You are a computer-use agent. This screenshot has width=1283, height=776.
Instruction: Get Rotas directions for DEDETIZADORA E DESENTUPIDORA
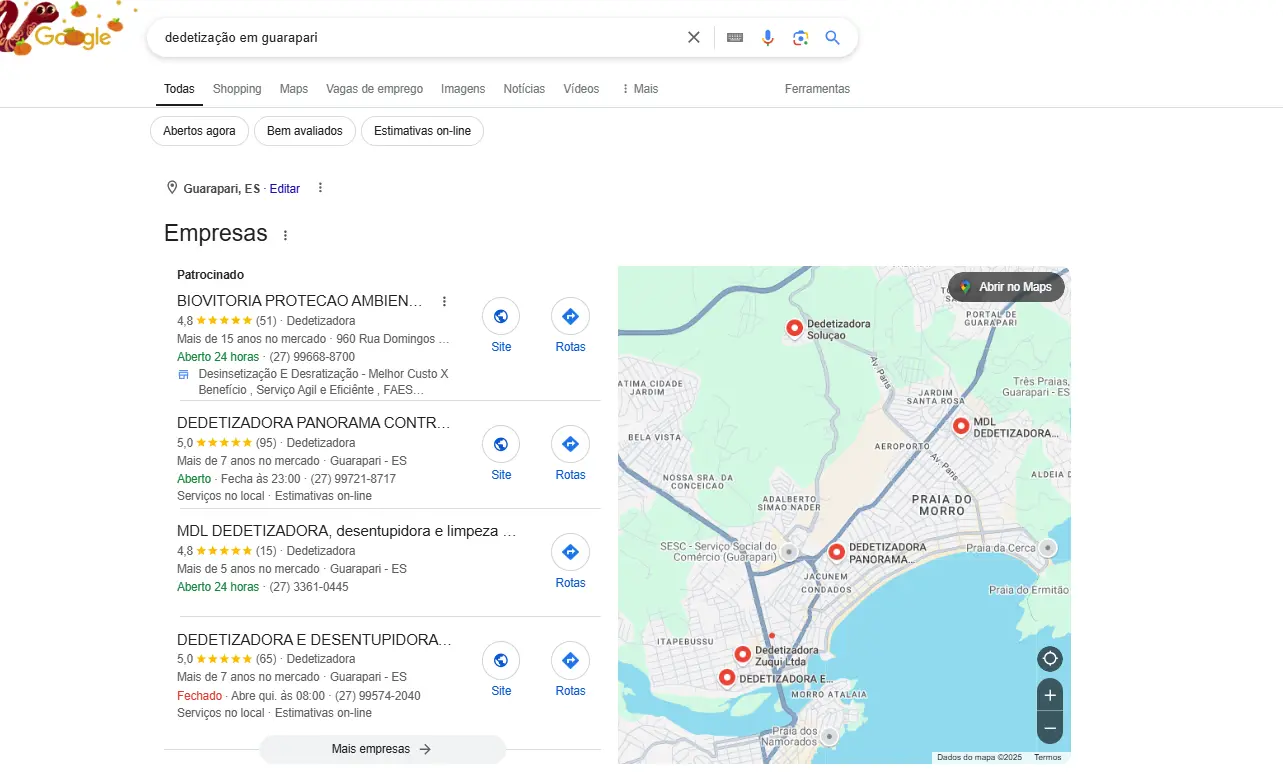tap(570, 661)
